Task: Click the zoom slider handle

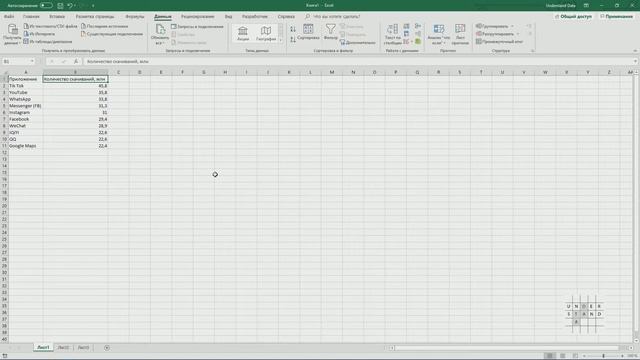Action: [603, 356]
